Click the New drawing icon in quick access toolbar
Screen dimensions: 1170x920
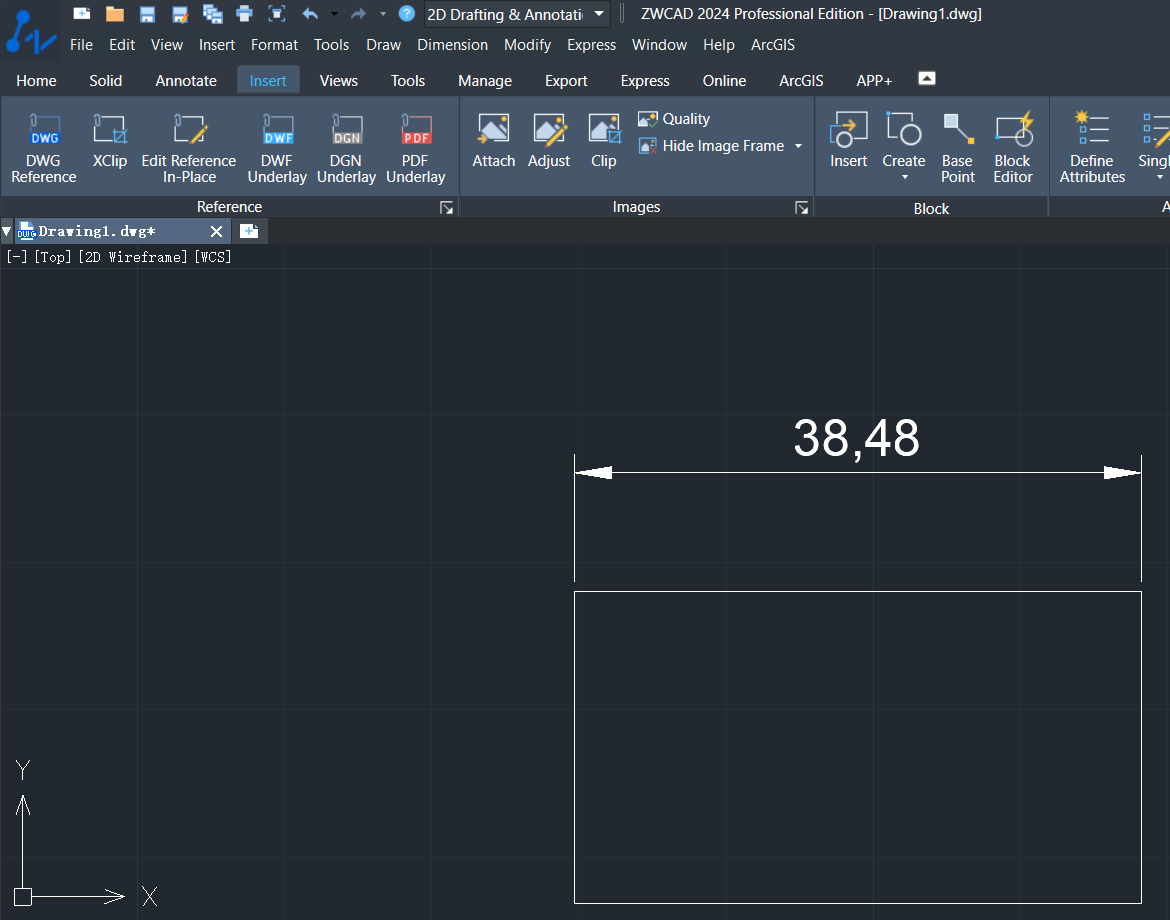(x=81, y=13)
